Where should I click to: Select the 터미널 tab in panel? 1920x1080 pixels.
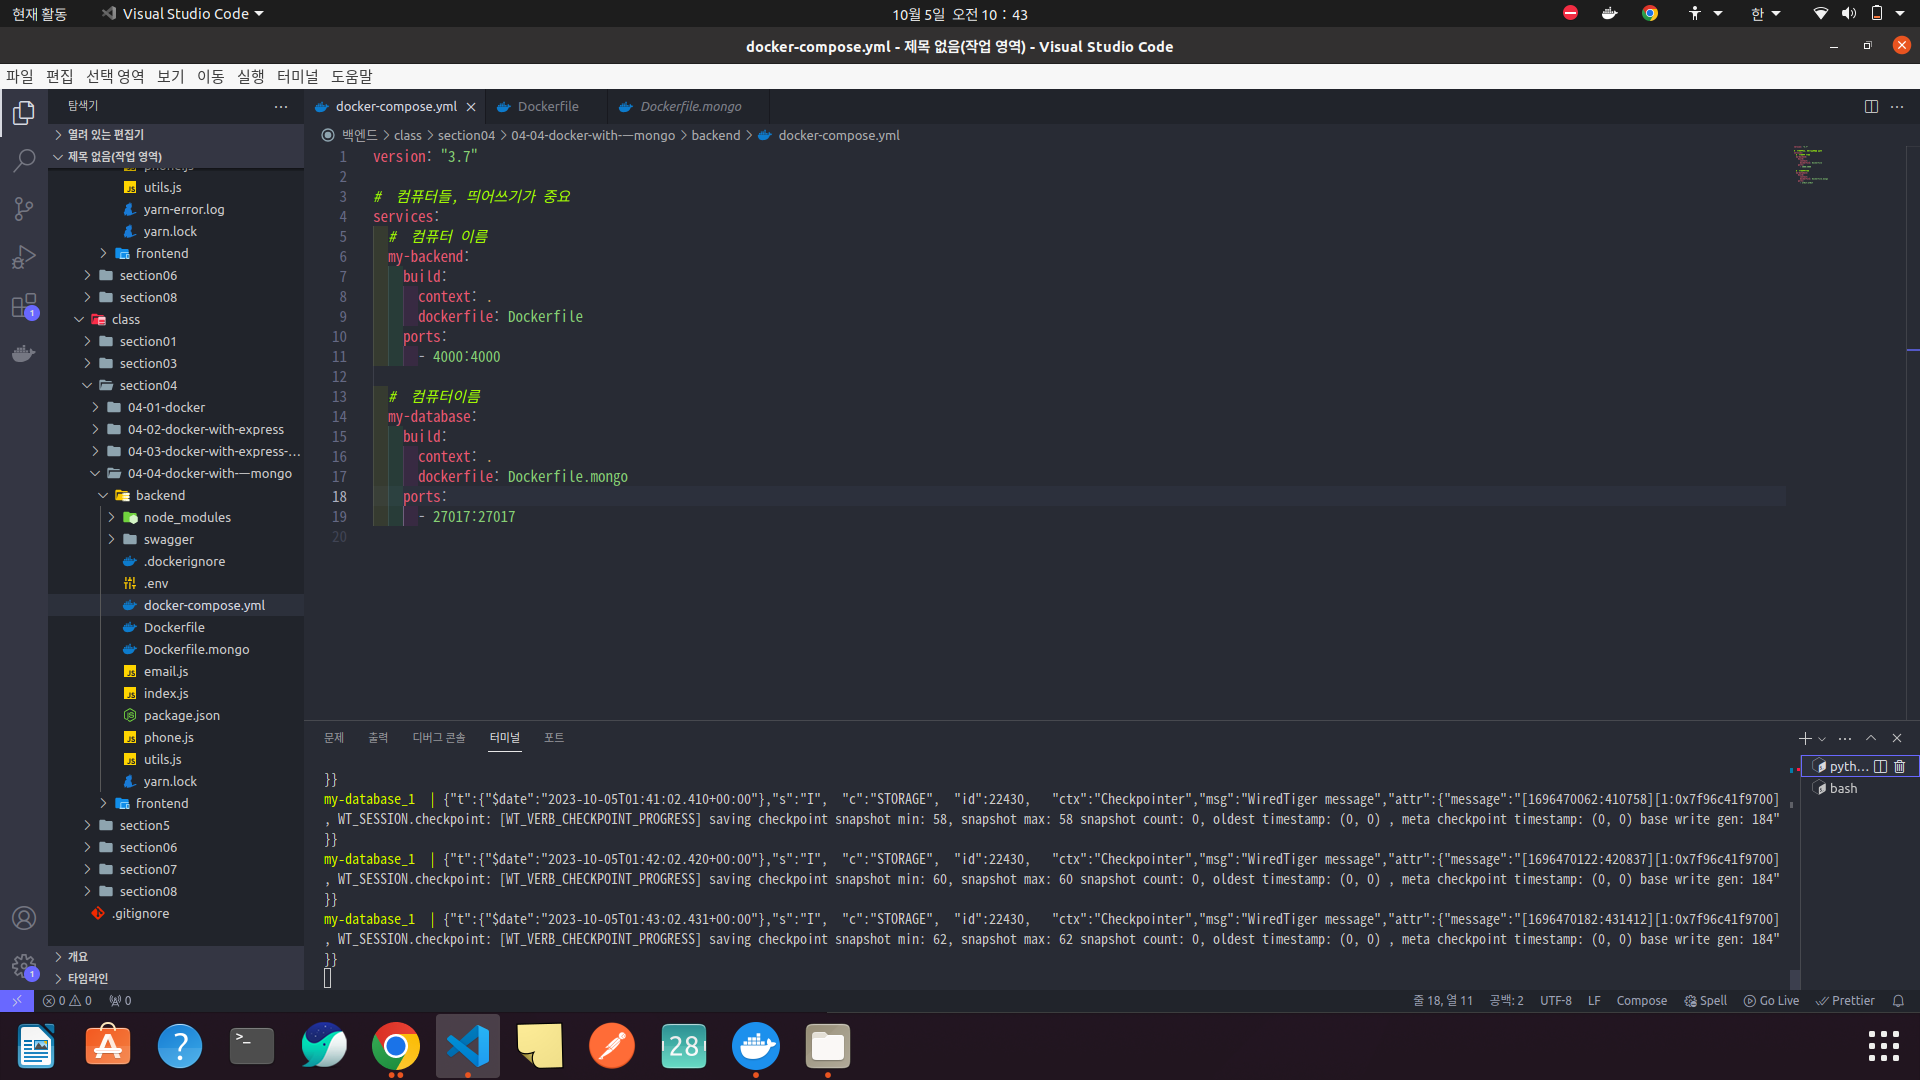(504, 737)
